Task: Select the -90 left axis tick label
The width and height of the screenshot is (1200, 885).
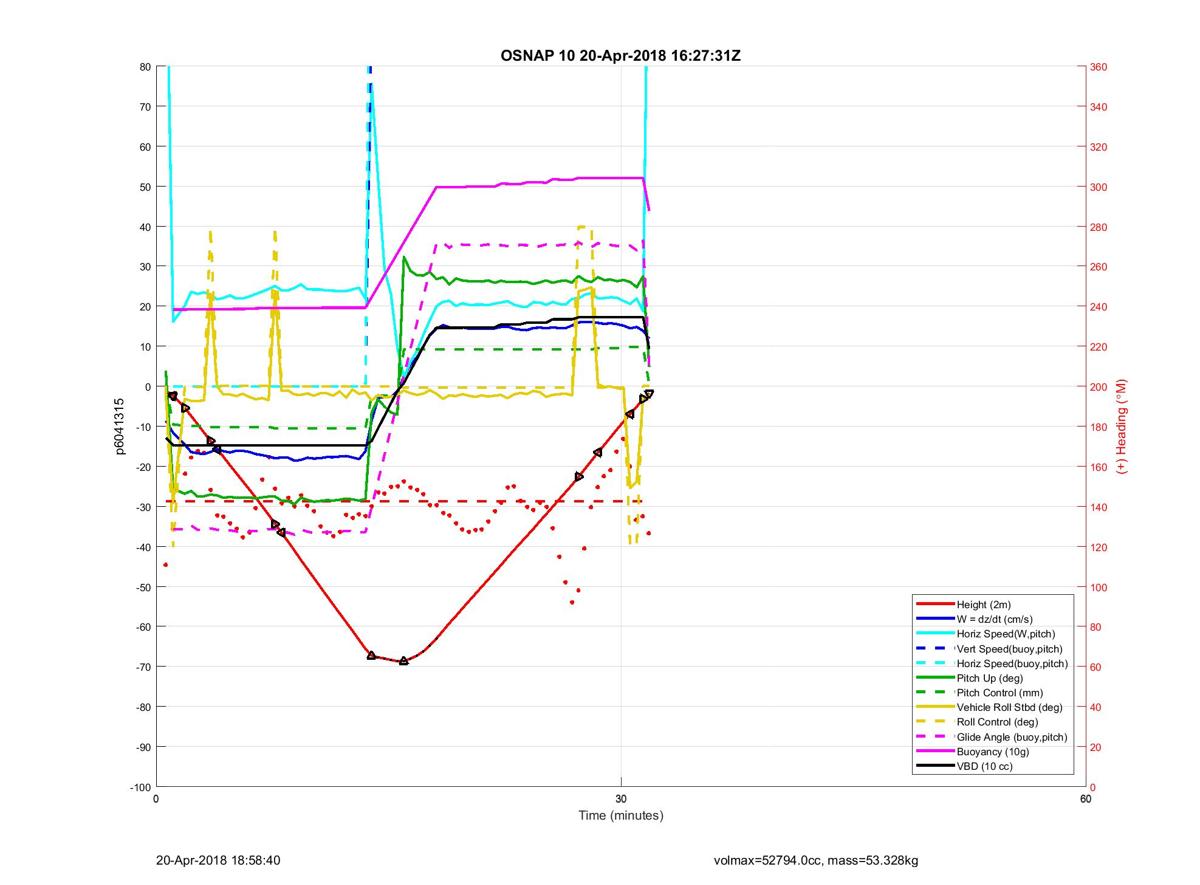Action: pos(142,747)
